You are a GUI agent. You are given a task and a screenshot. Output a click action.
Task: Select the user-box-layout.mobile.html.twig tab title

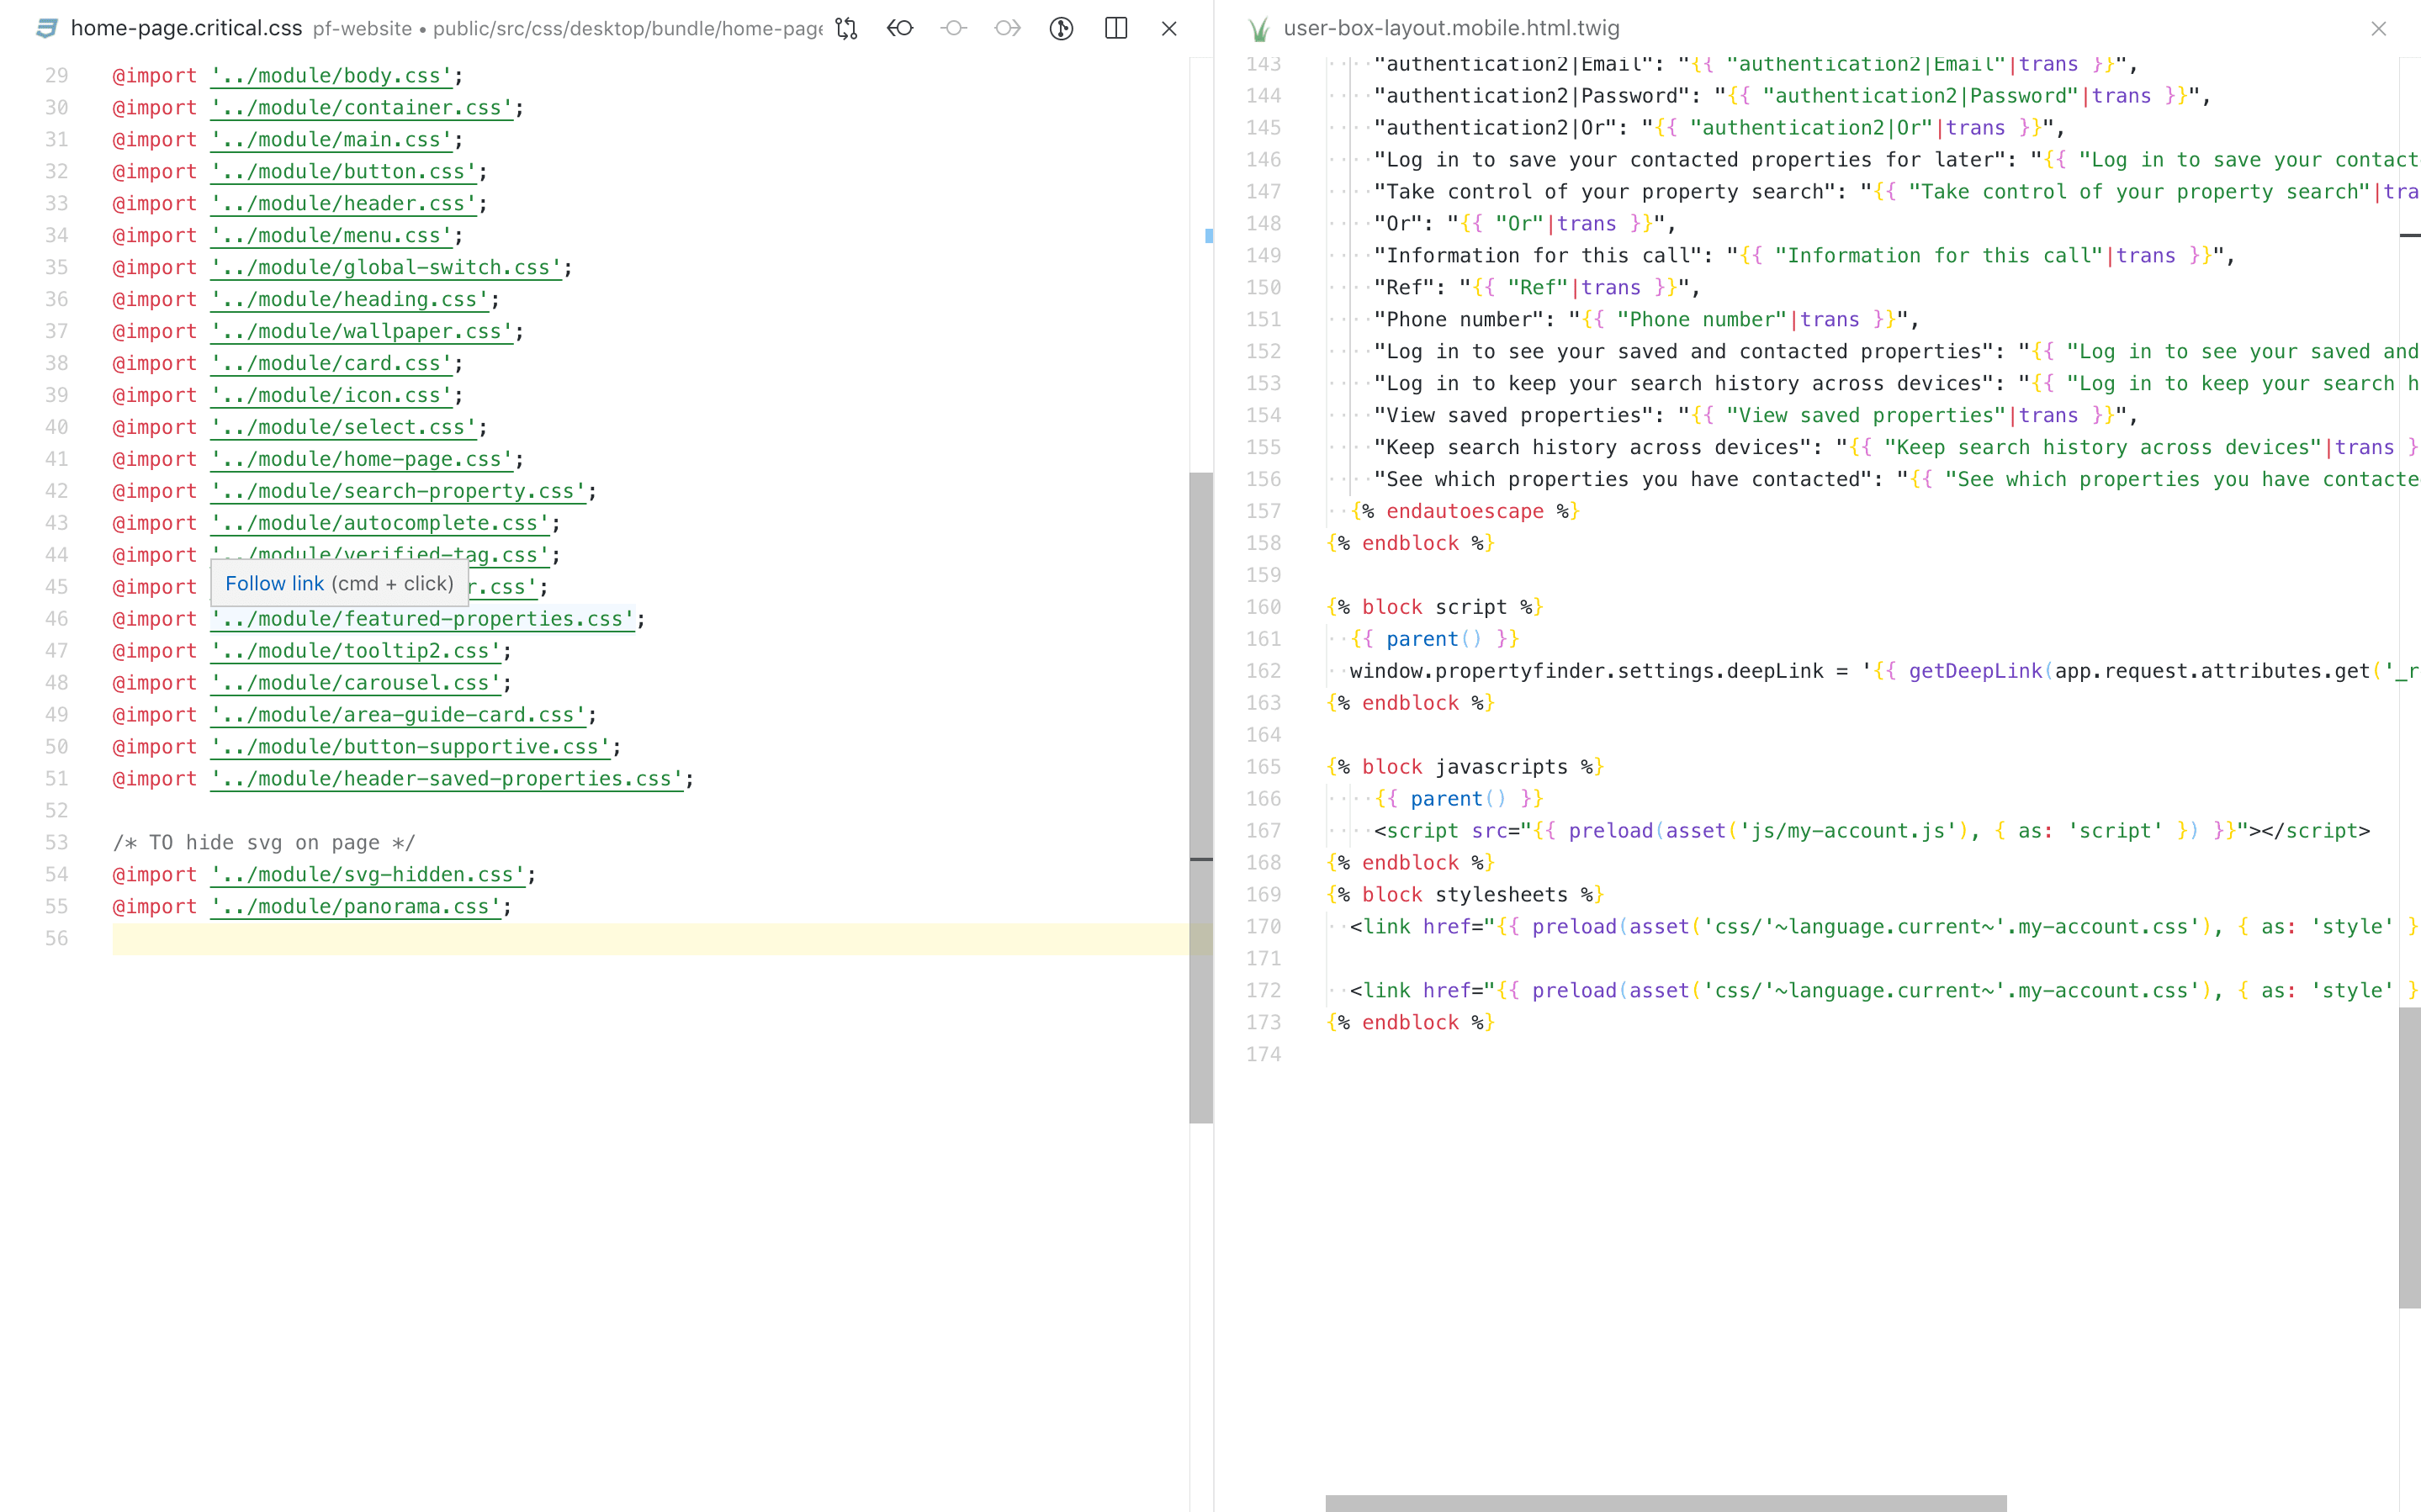(x=1451, y=28)
